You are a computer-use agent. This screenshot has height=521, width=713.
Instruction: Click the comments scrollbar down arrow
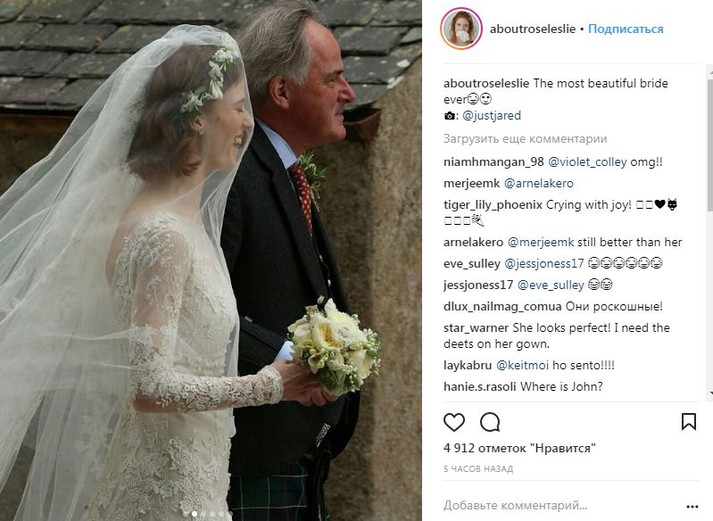(710, 393)
